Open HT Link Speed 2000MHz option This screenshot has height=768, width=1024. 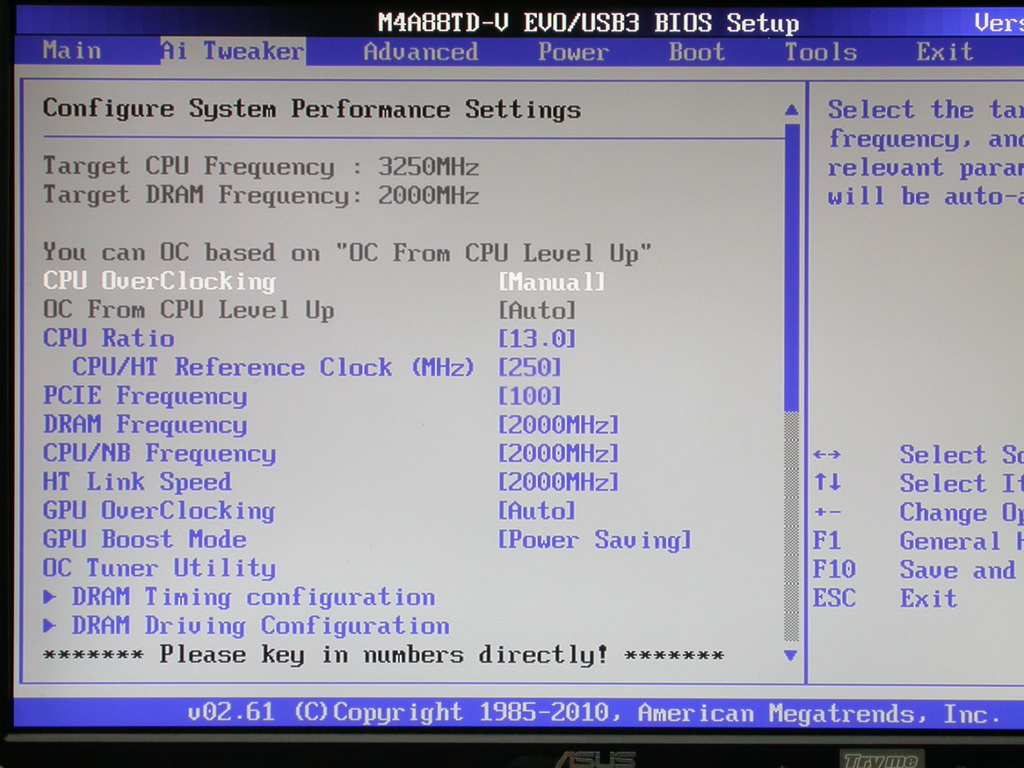tap(558, 482)
